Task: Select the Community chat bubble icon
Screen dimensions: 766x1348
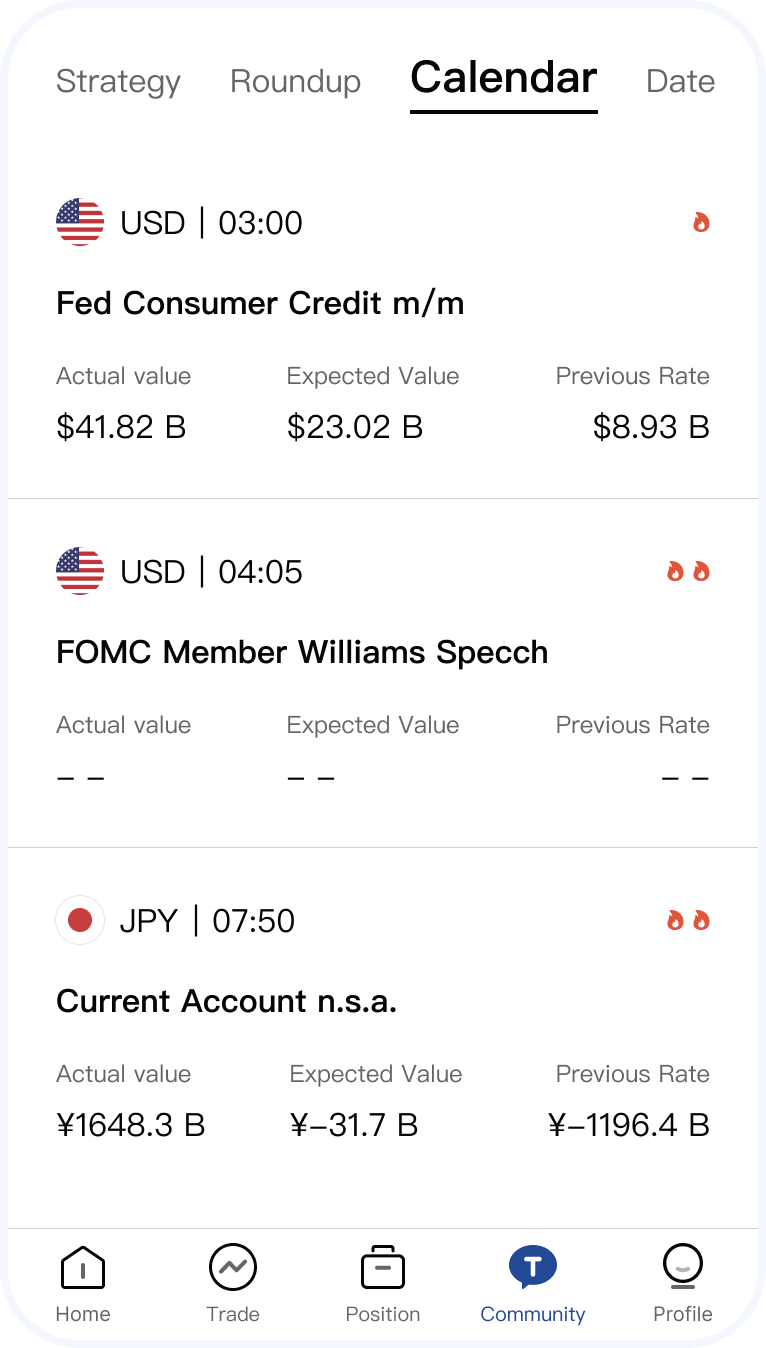Action: [x=532, y=1268]
